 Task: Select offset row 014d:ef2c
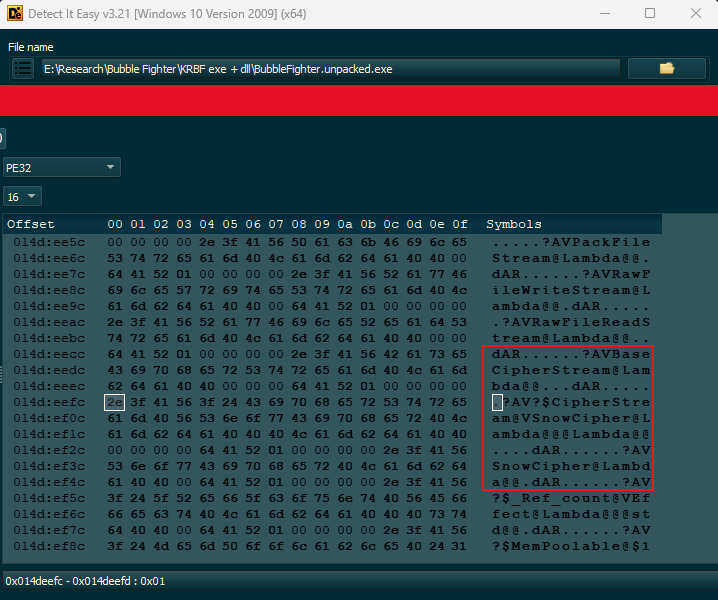[49, 450]
